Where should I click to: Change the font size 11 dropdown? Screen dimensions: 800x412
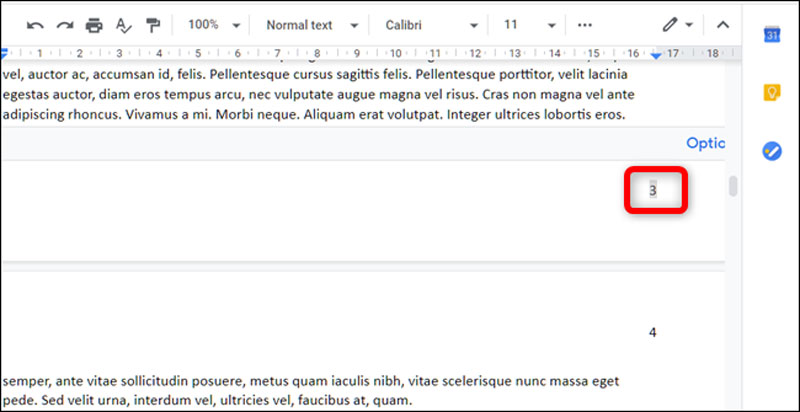click(x=529, y=25)
